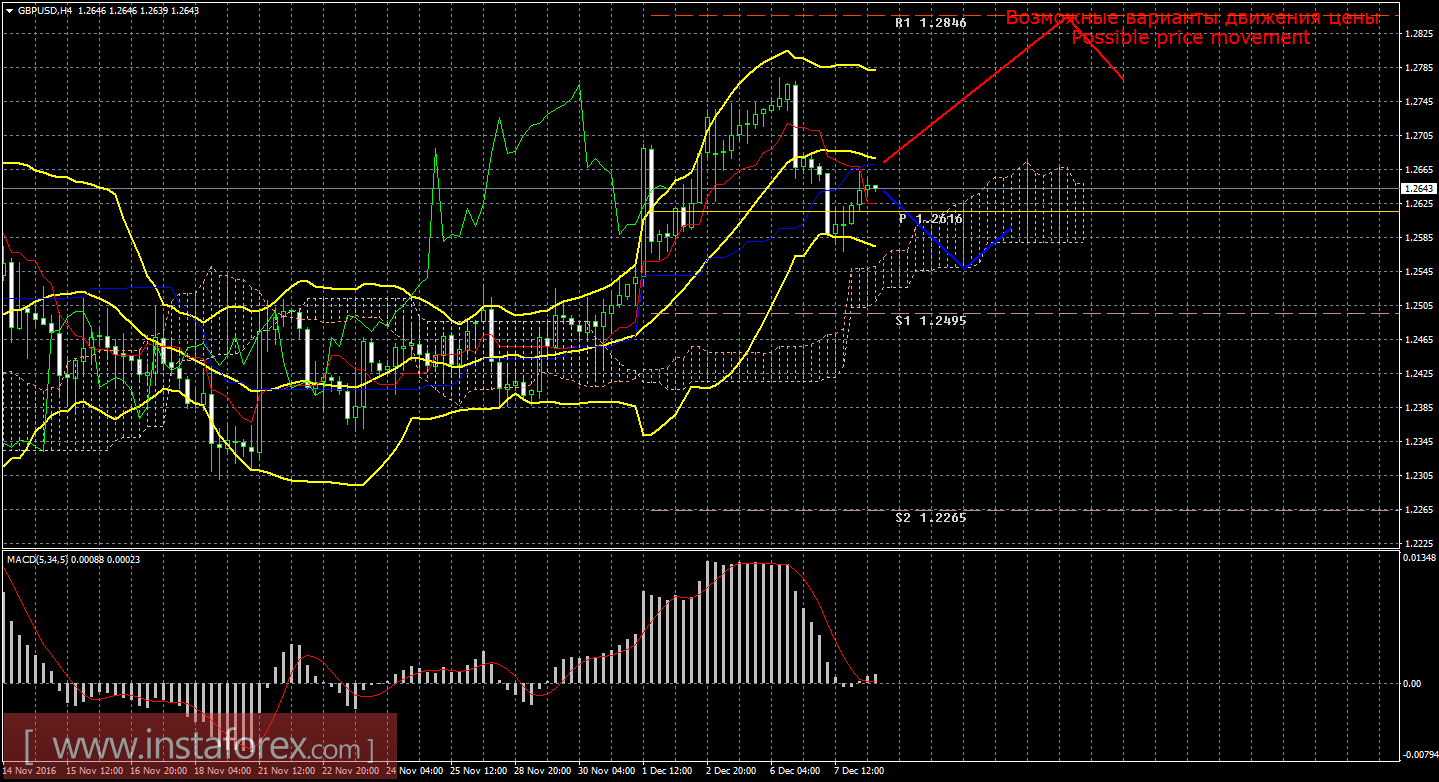
Task: Click the 1.2345 price scale value
Action: pos(1417,442)
